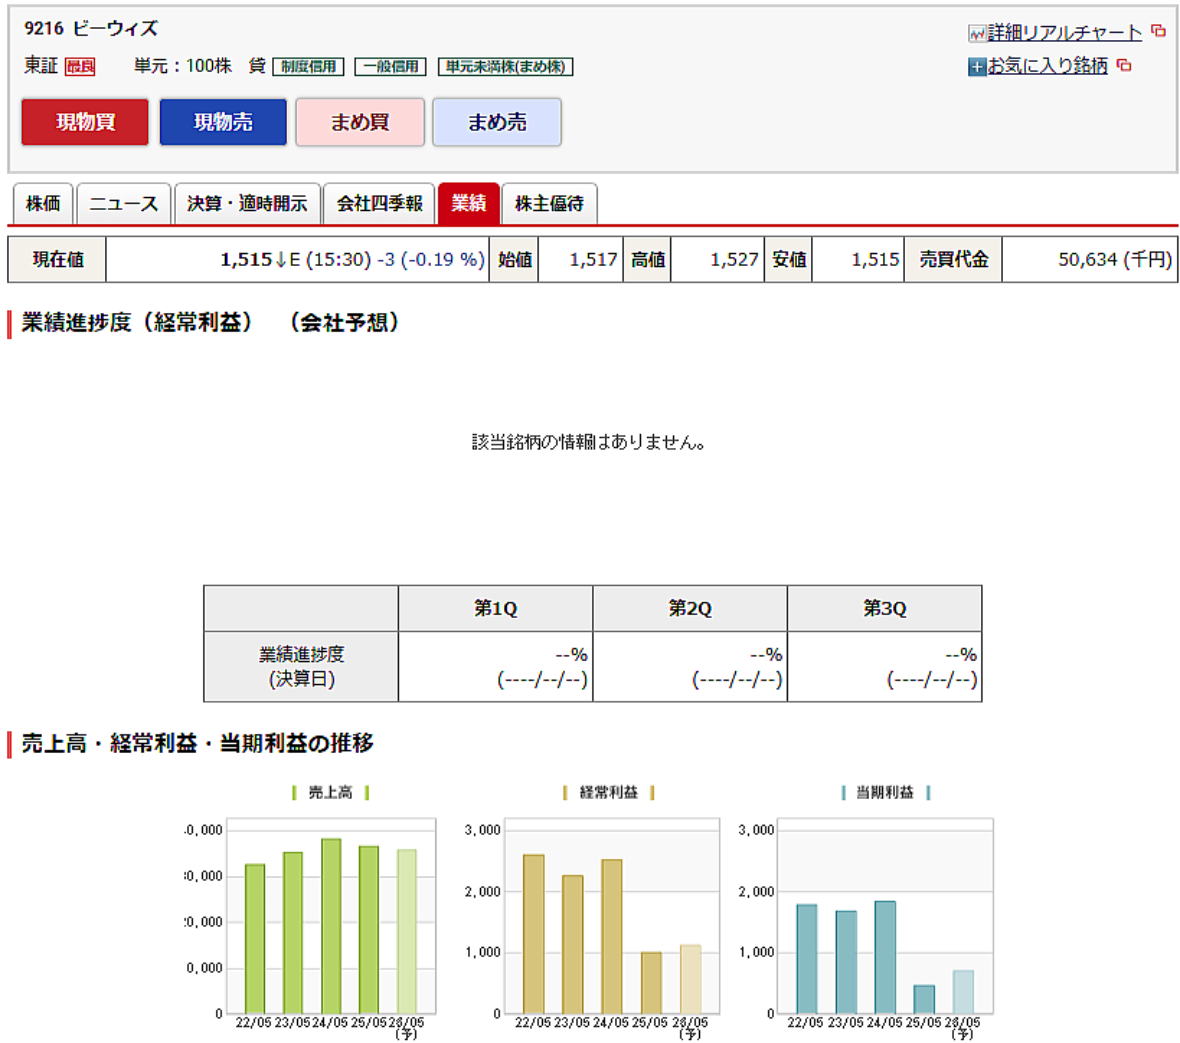
Task: Go to 決算・適時開示 tab
Action: [247, 204]
